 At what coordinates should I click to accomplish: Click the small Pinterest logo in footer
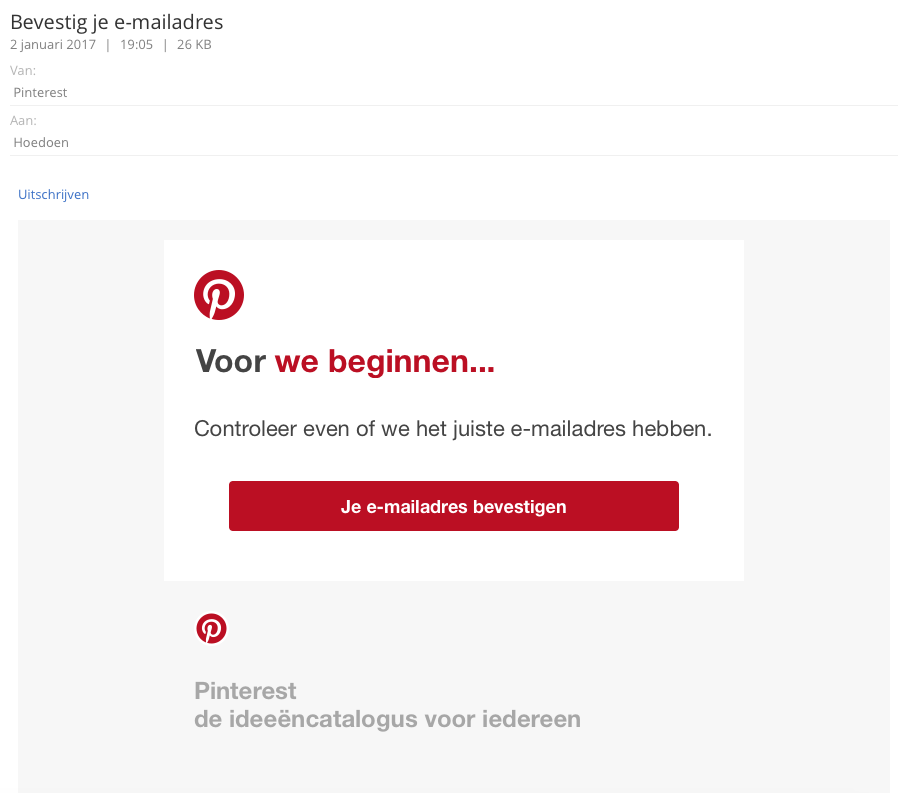coord(211,629)
